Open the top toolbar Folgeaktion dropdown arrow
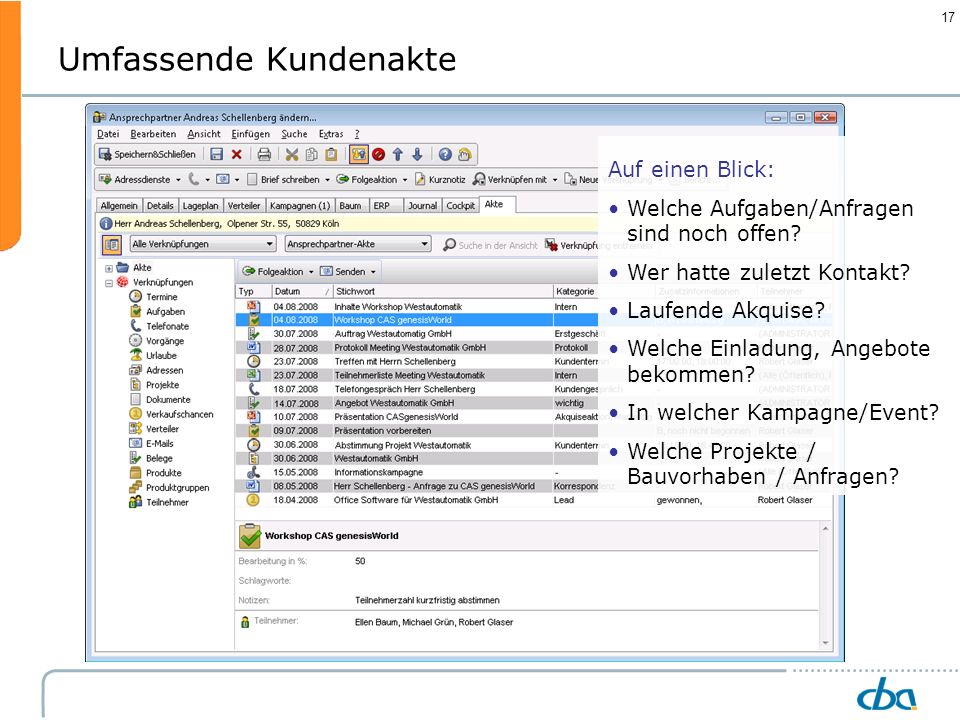Viewport: 960px width, 720px height. point(405,180)
